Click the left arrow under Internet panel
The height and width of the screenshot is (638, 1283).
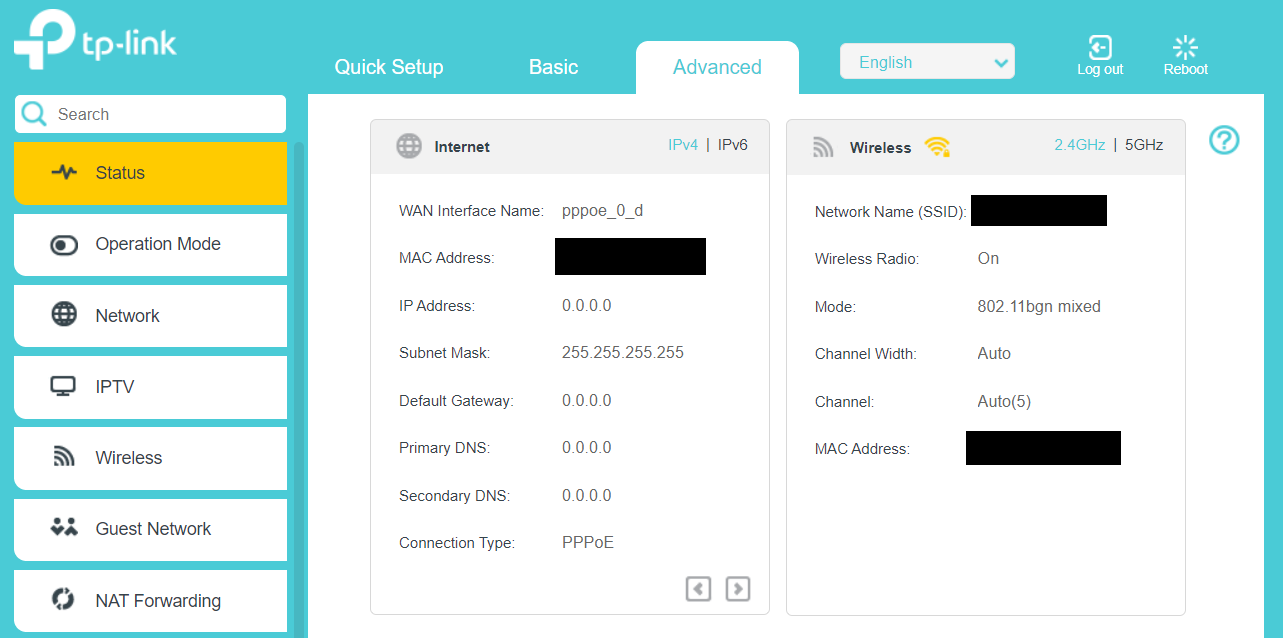point(698,589)
